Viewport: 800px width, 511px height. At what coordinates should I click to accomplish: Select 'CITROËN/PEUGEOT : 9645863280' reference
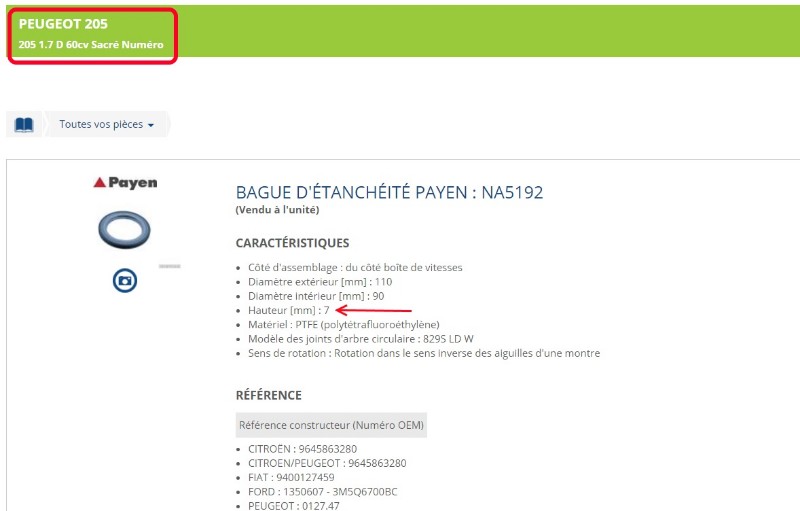(x=327, y=464)
